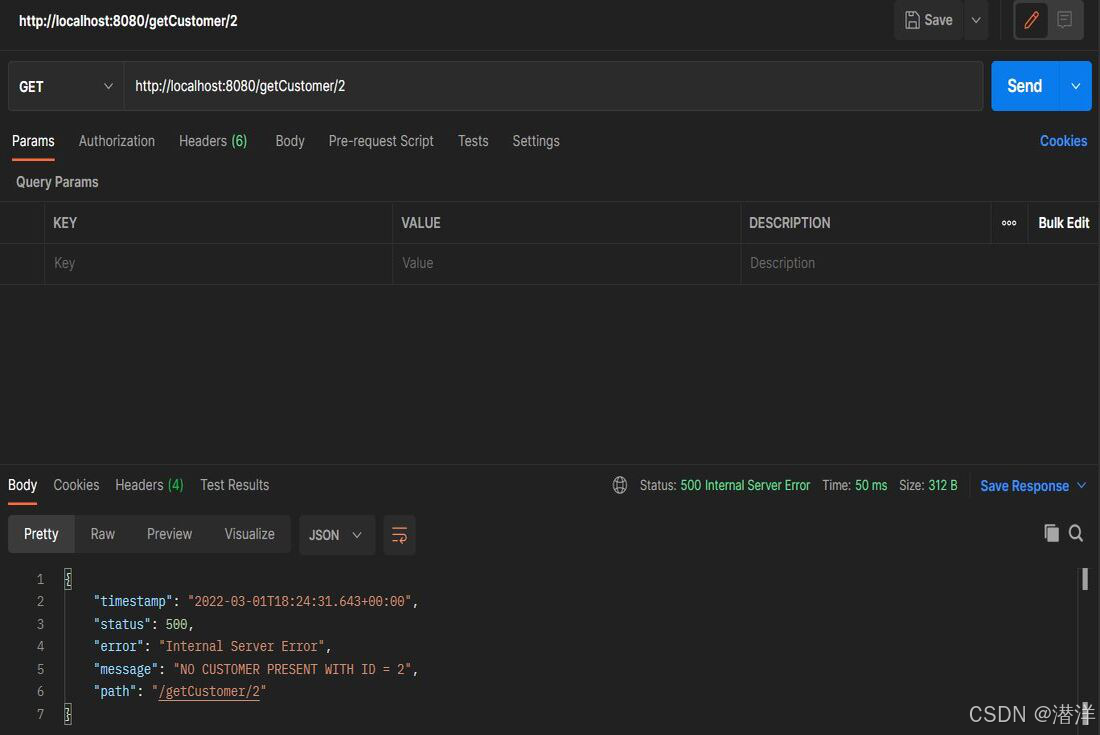Collapse JSON object at line 1 brace
The width and height of the screenshot is (1100, 735).
[x=68, y=579]
